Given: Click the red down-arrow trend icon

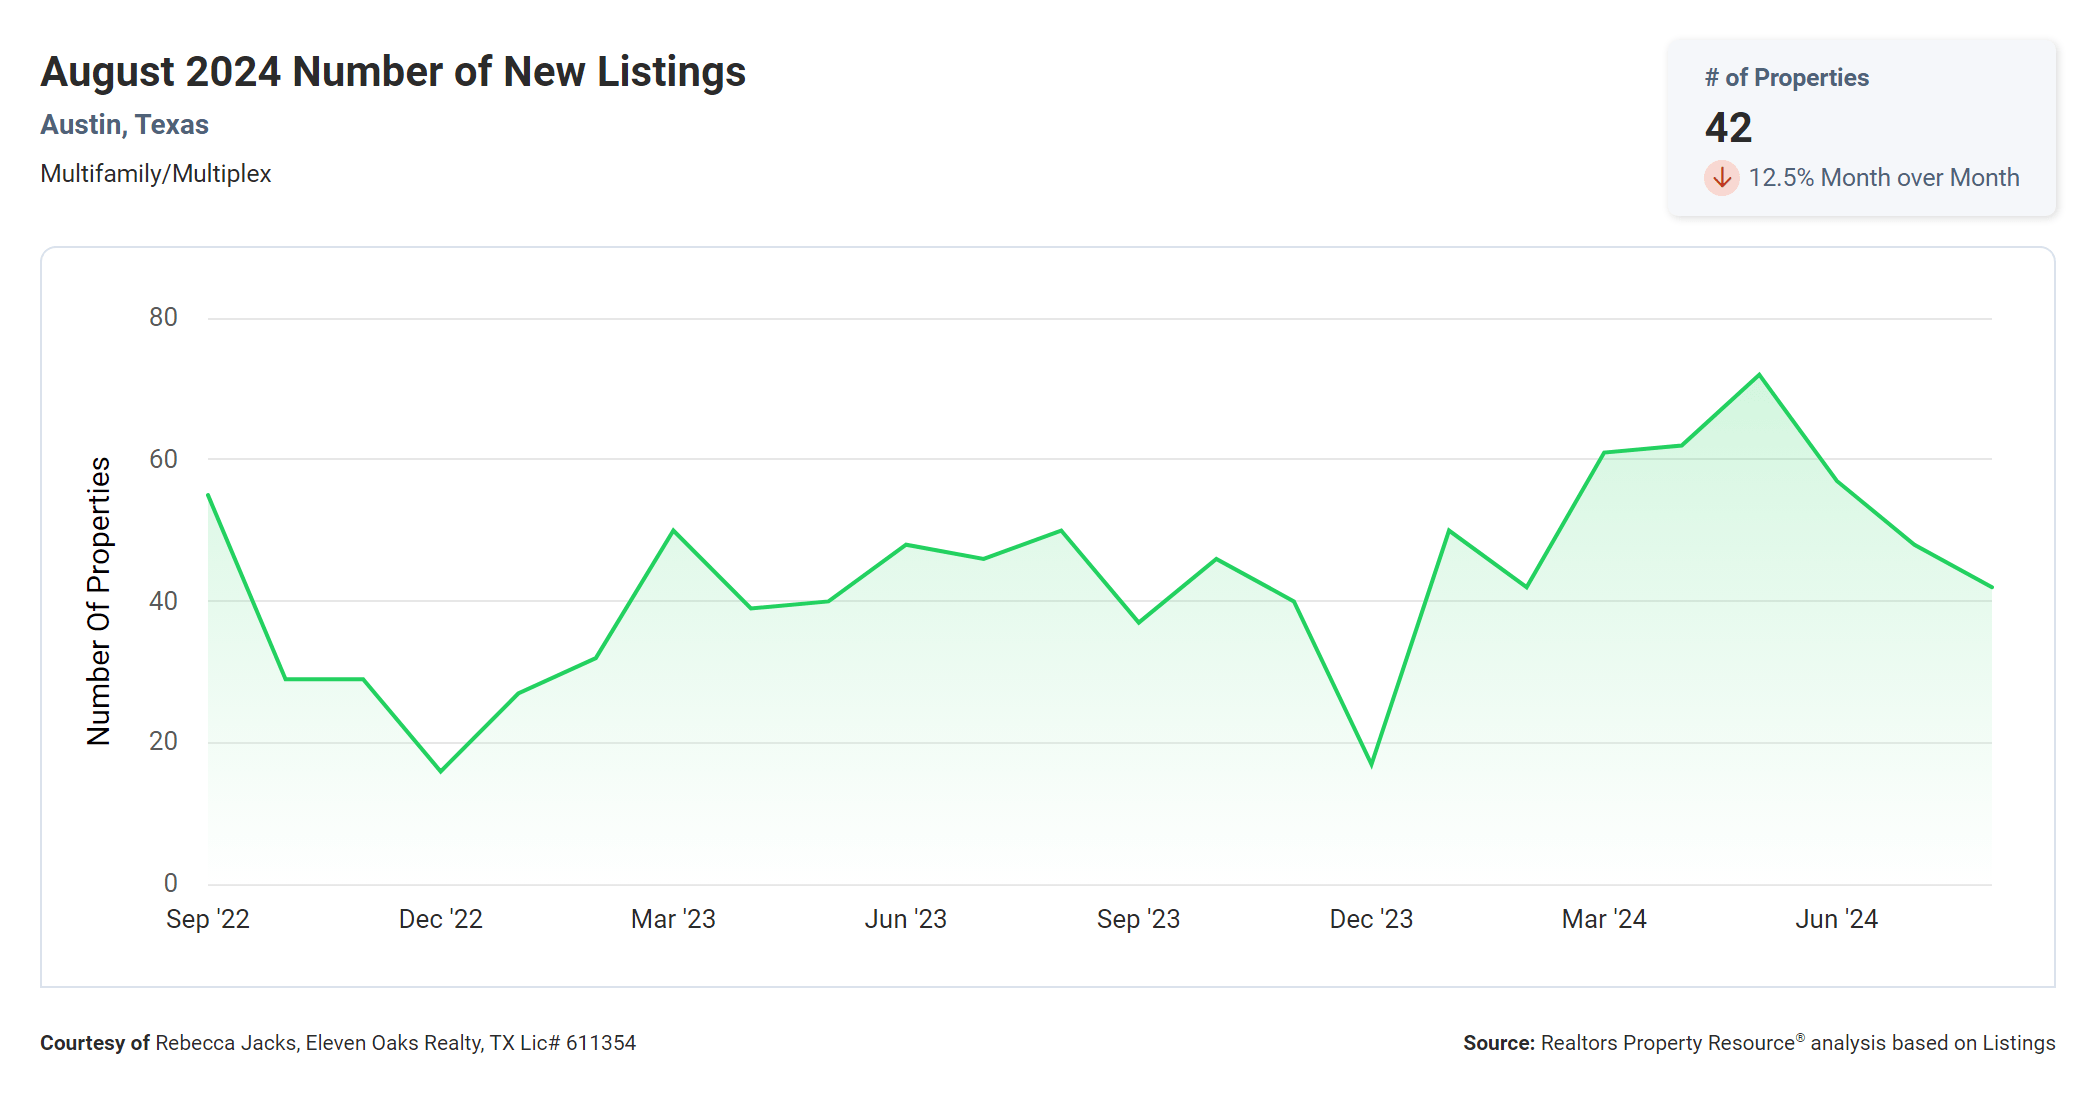Looking at the screenshot, I should 1721,178.
